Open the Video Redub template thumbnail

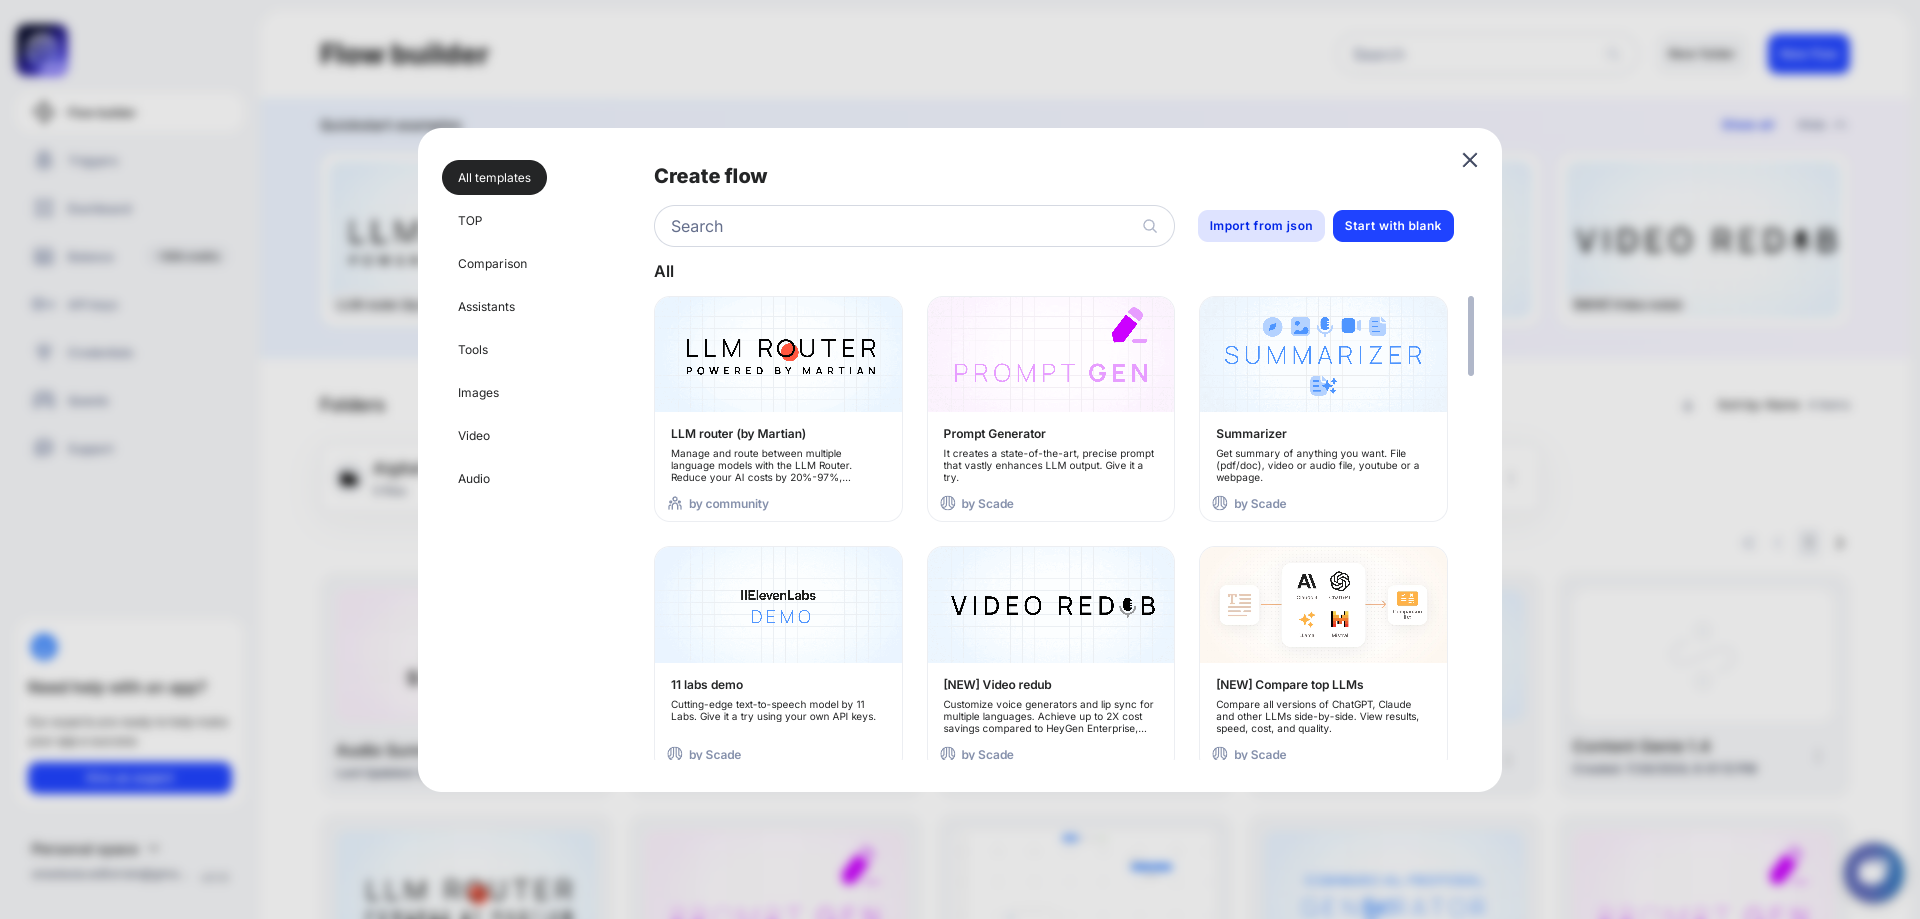[1051, 605]
